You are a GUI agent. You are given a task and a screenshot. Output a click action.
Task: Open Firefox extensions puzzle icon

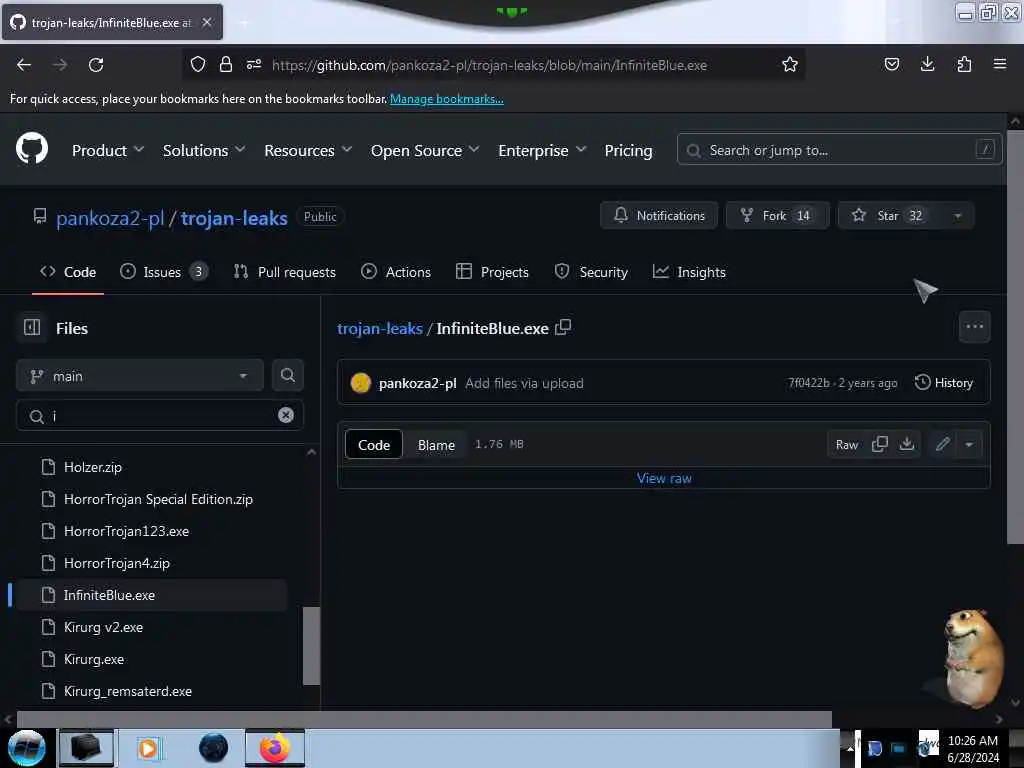[x=964, y=64]
